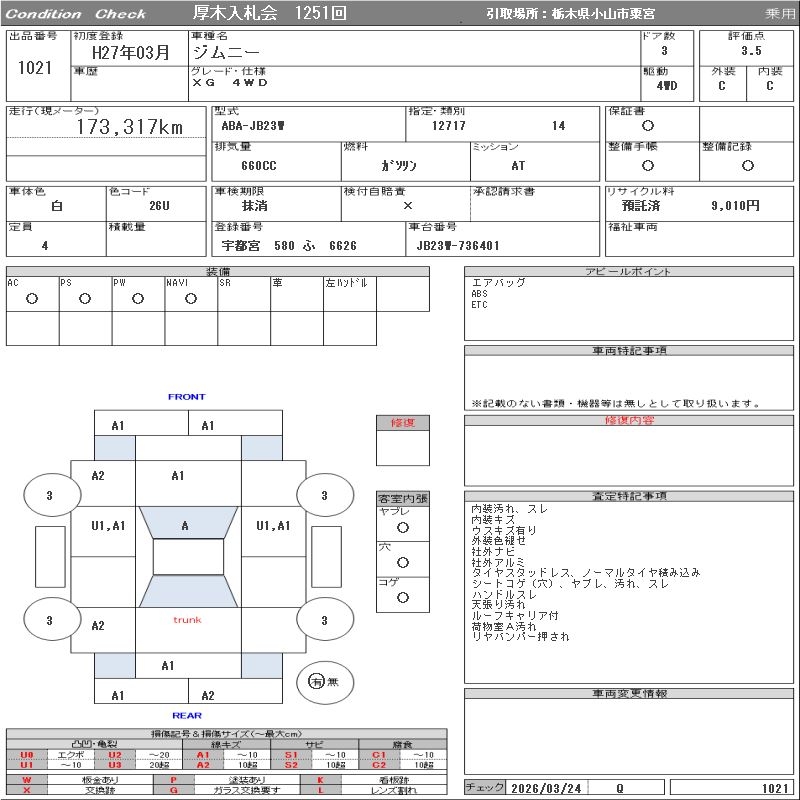Click ETC in アピールポイント
Viewport: 800px width, 800px height.
click(479, 305)
